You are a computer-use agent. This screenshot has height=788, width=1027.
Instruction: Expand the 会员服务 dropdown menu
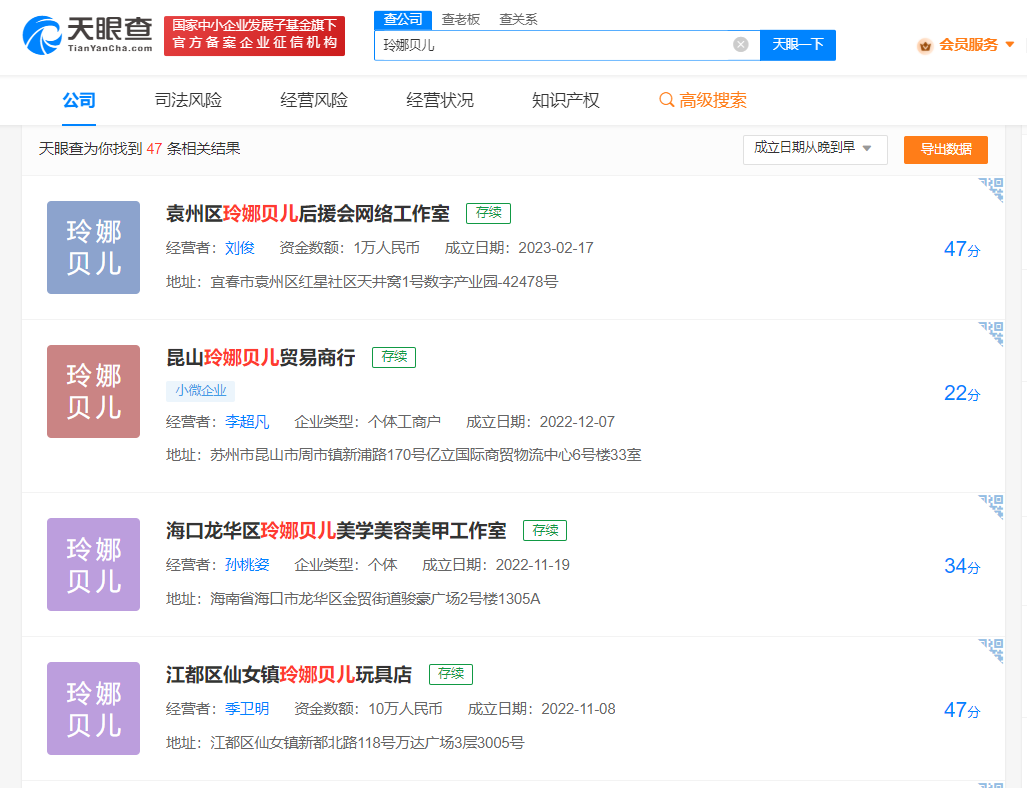1009,45
